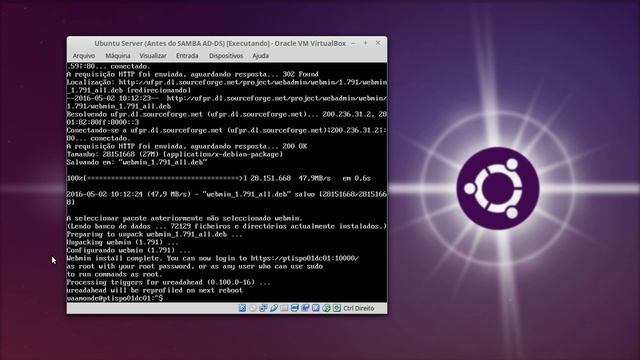Click the network adapters status icon
The image size is (640, 360).
(x=263, y=308)
